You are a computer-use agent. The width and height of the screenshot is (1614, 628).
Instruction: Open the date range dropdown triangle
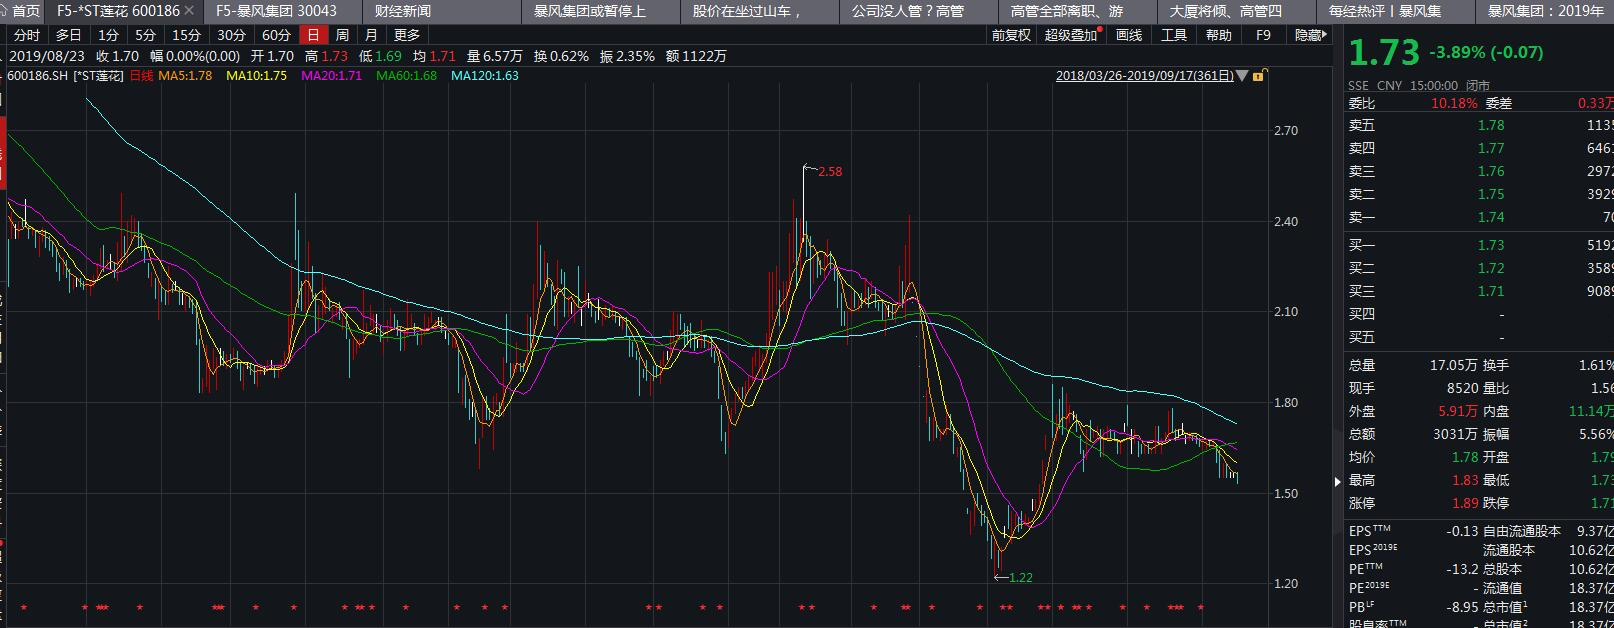tap(1242, 76)
